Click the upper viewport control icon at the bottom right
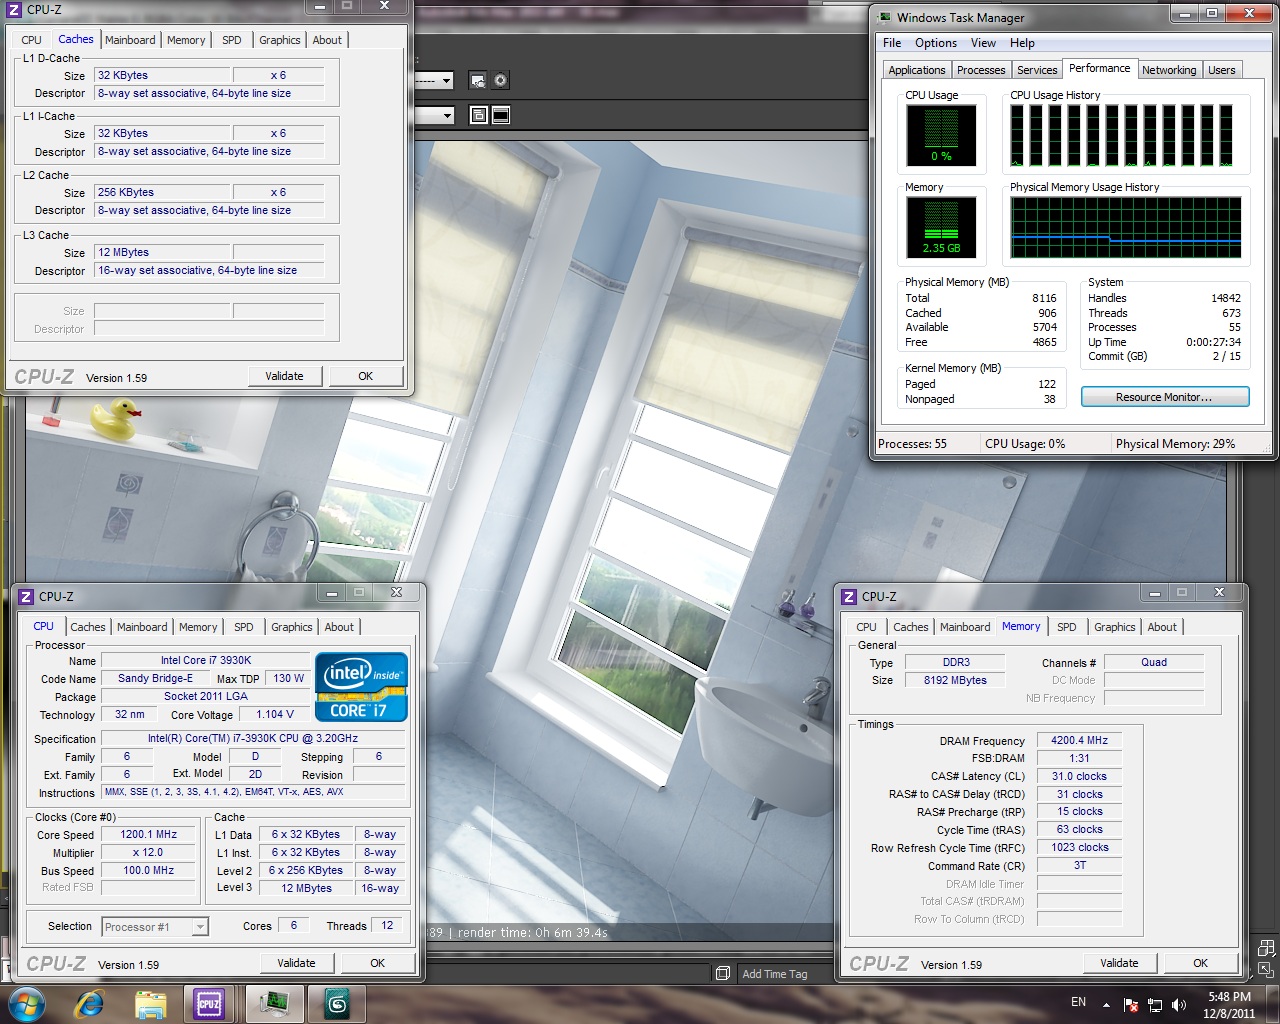Viewport: 1280px width, 1024px height. pos(1266,947)
